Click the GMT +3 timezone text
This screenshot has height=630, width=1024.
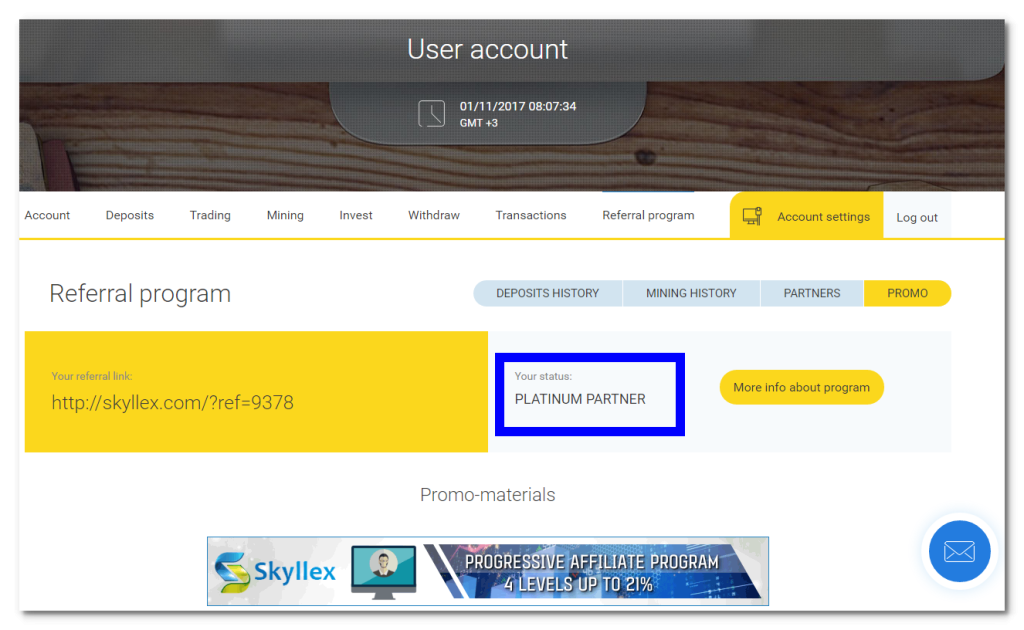(479, 123)
